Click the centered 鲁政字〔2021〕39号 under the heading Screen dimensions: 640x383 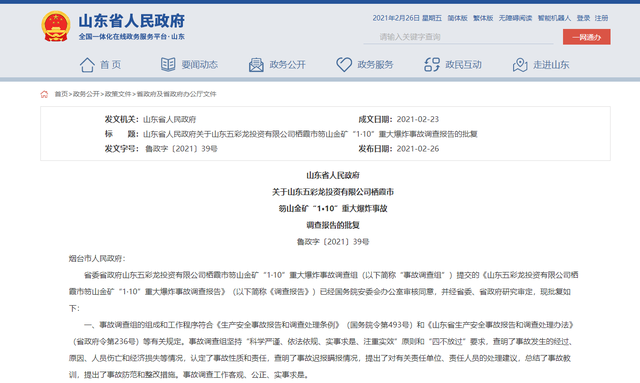333,242
